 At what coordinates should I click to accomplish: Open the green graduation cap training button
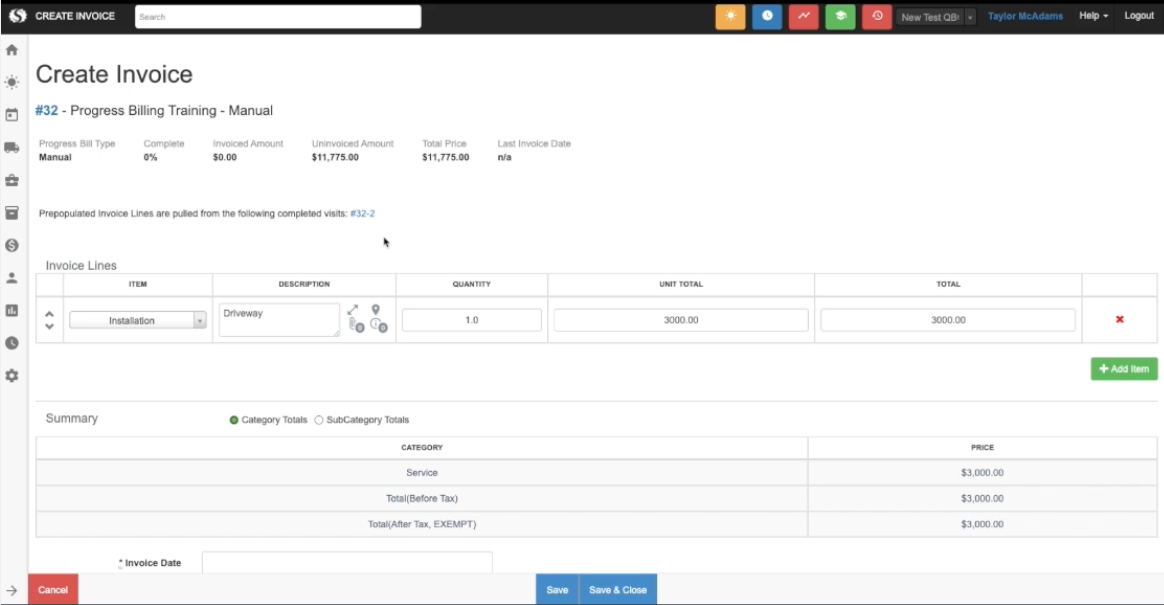click(x=840, y=17)
